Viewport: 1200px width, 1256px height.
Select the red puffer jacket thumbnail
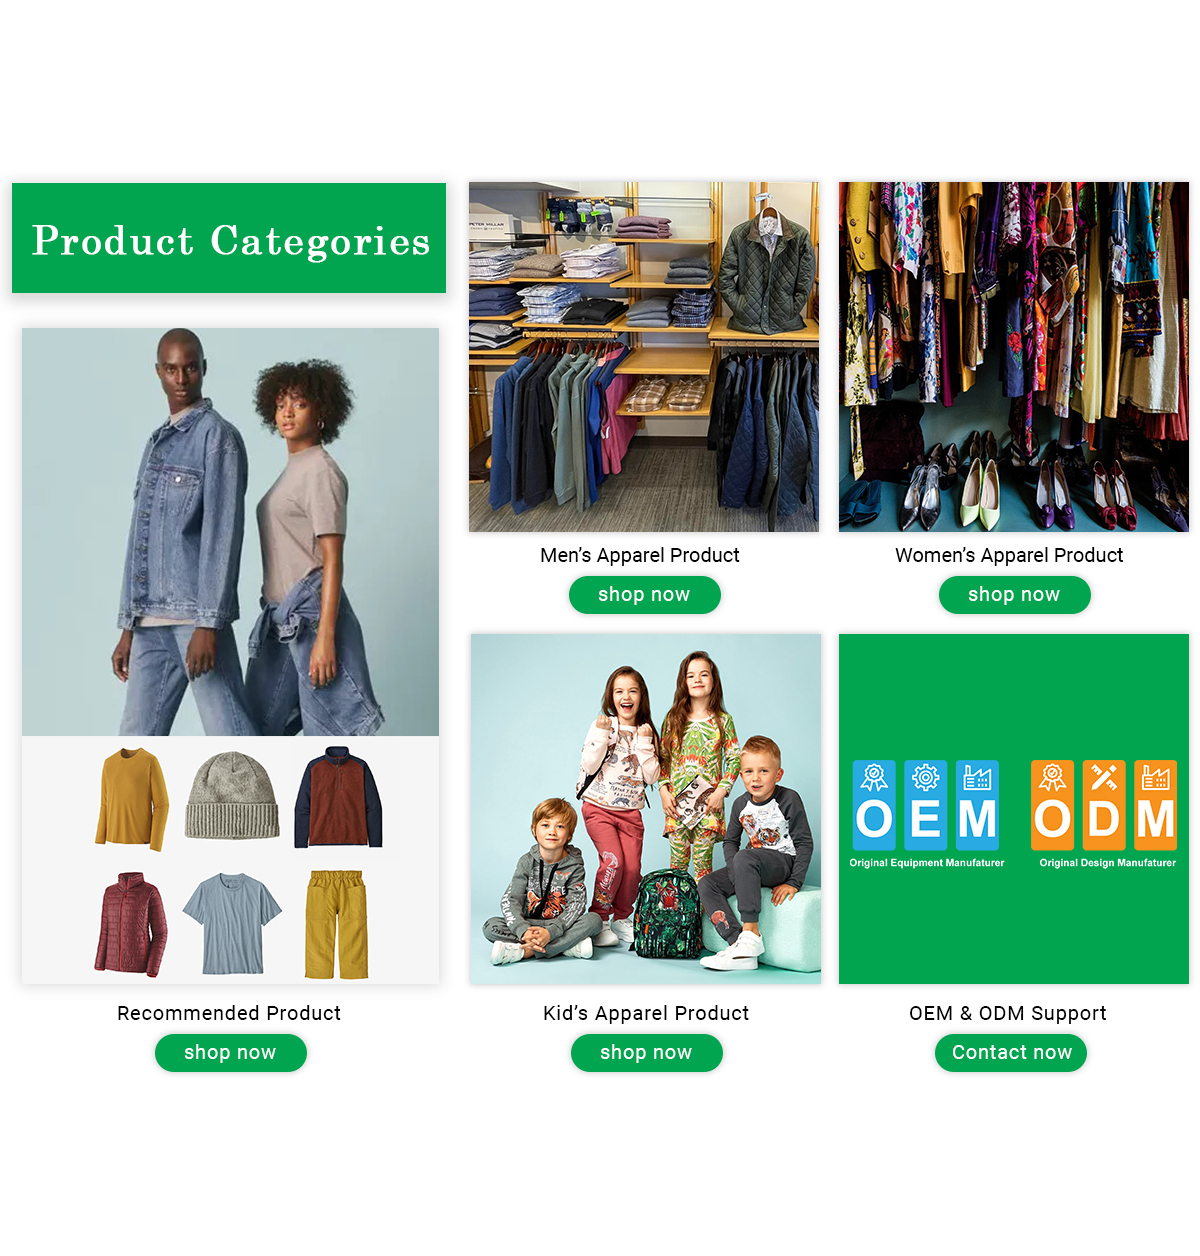[131, 924]
